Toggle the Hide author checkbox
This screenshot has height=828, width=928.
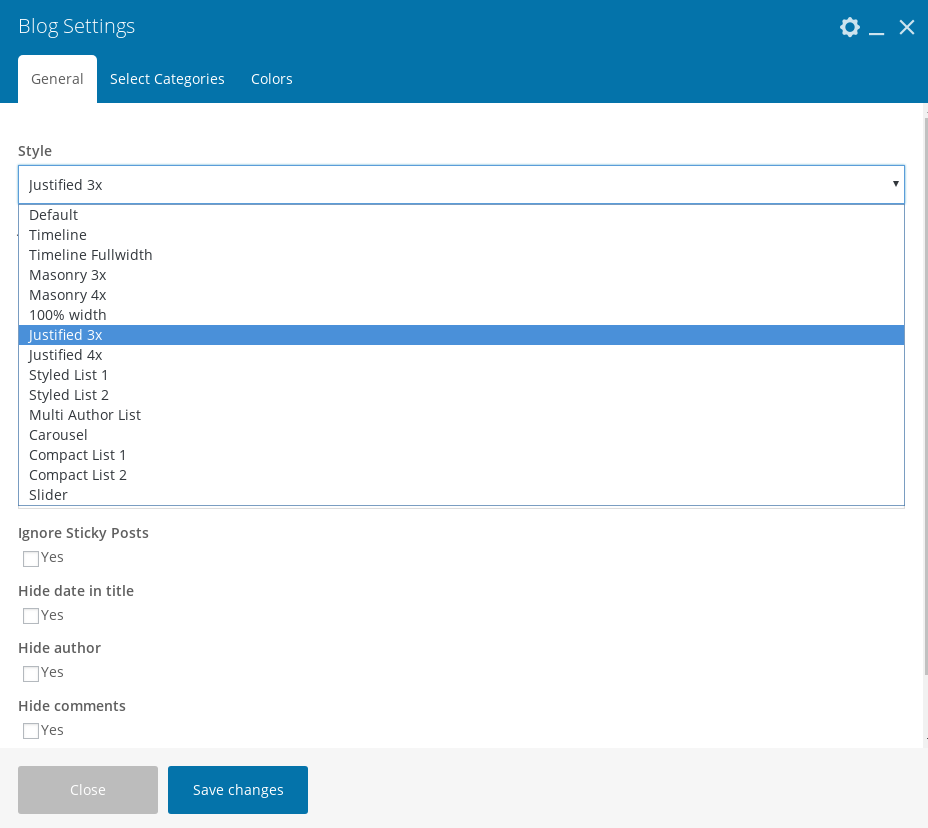(x=31, y=673)
